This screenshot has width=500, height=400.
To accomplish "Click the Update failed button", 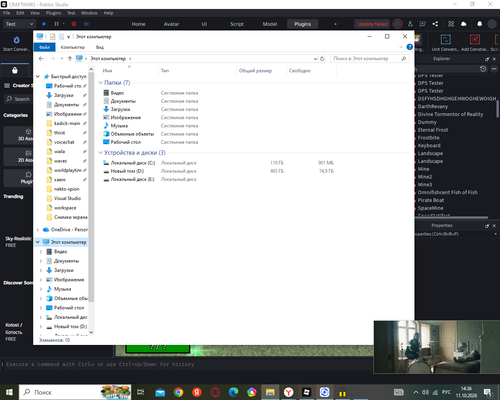I will click(x=372, y=24).
